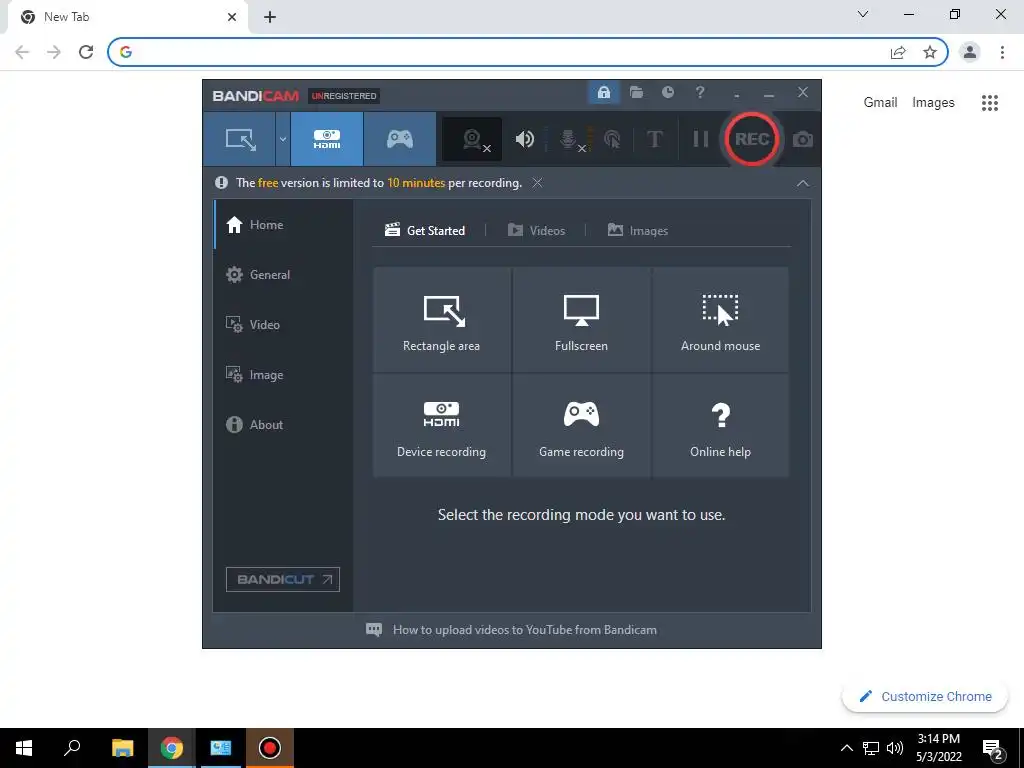The width and height of the screenshot is (1024, 768).
Task: Choose the Around mouse recording tile
Action: click(x=720, y=319)
